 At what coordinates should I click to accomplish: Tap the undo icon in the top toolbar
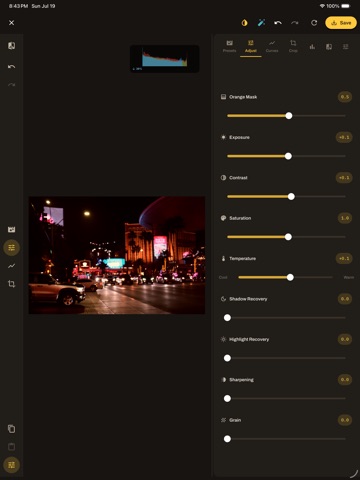[x=278, y=23]
